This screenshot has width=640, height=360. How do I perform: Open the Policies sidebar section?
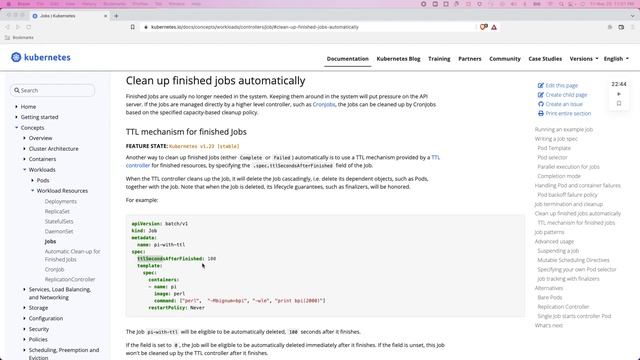click(x=38, y=340)
